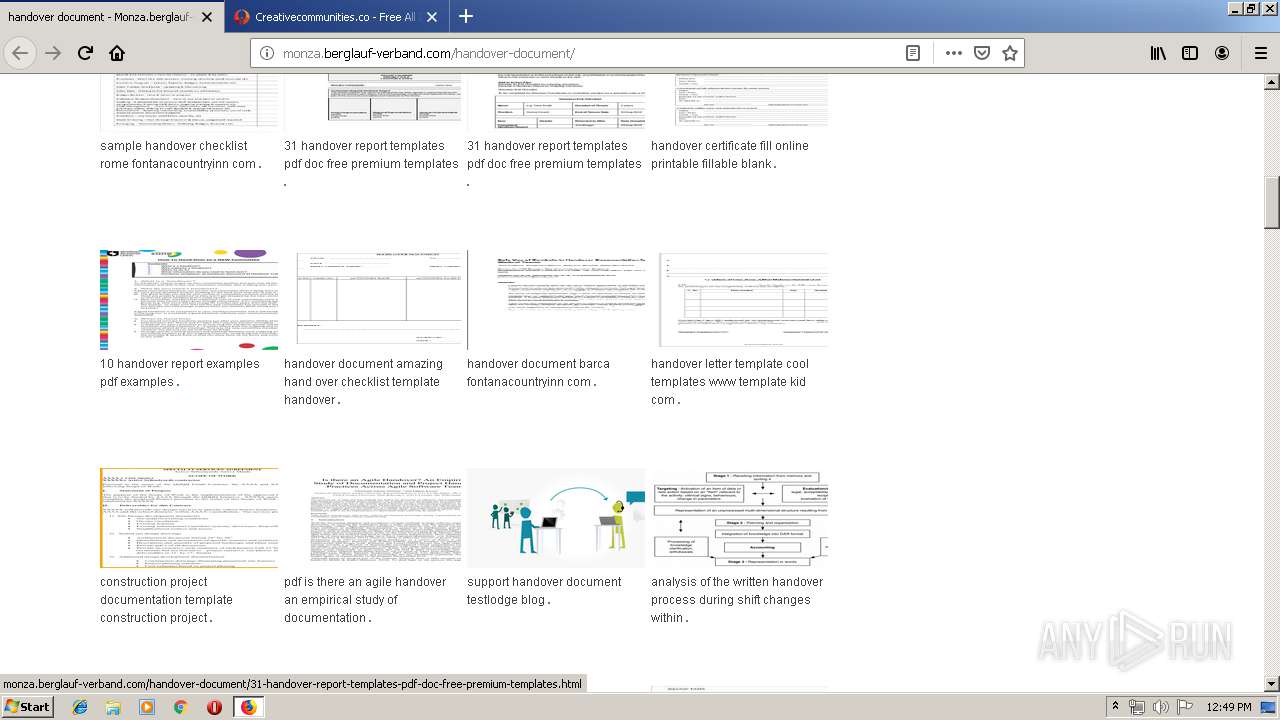This screenshot has width=1280, height=720.
Task: Select Firefox taskbar button
Action: 248,707
